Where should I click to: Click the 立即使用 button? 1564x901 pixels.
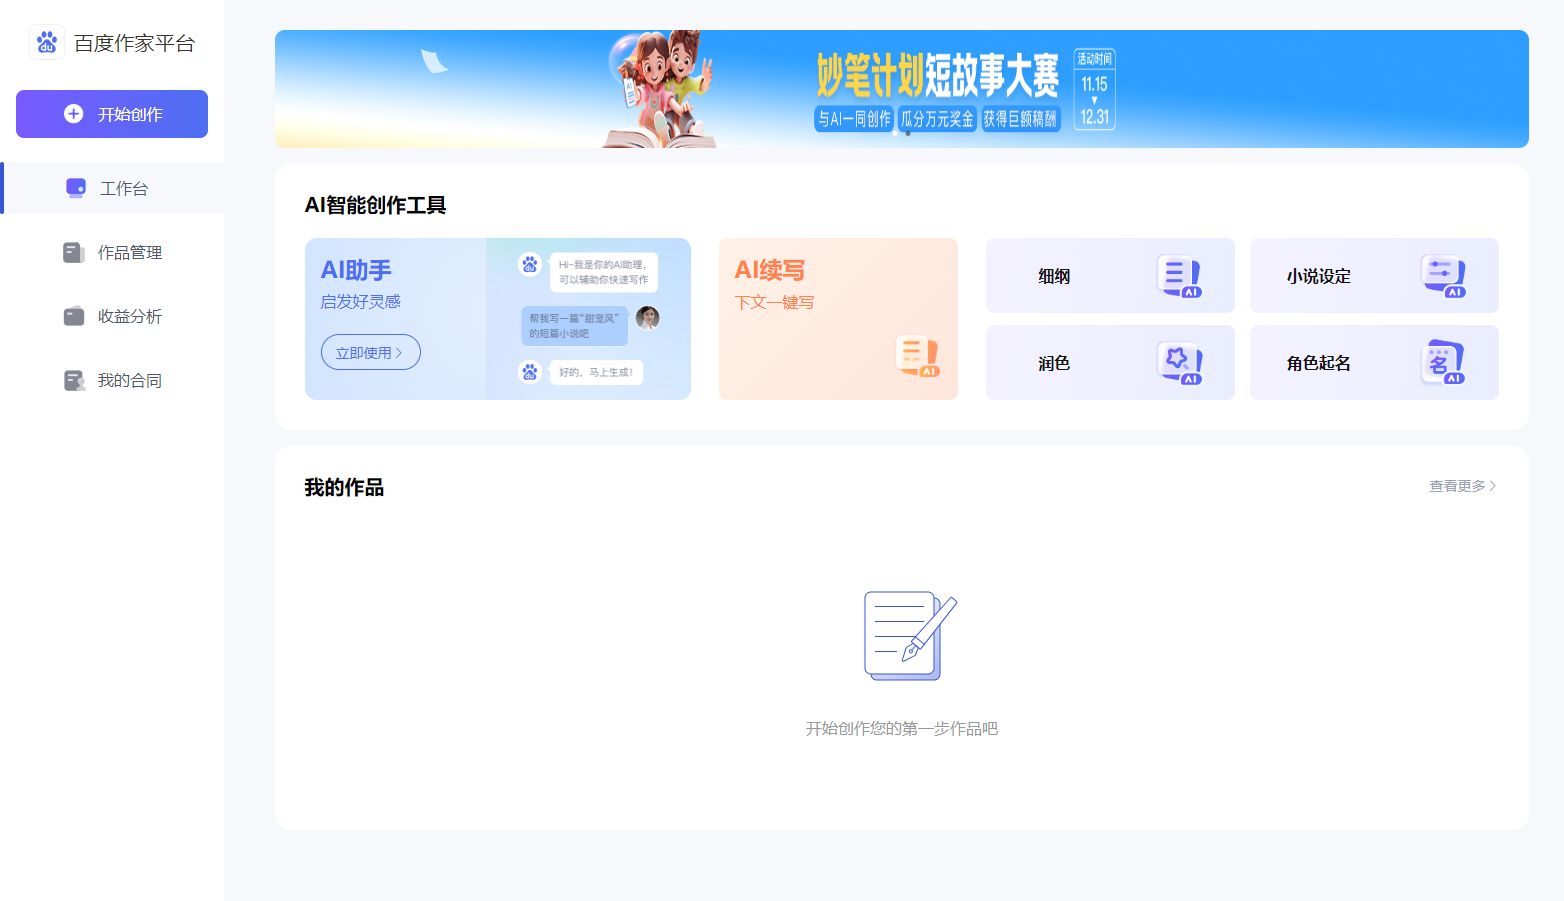click(x=371, y=352)
